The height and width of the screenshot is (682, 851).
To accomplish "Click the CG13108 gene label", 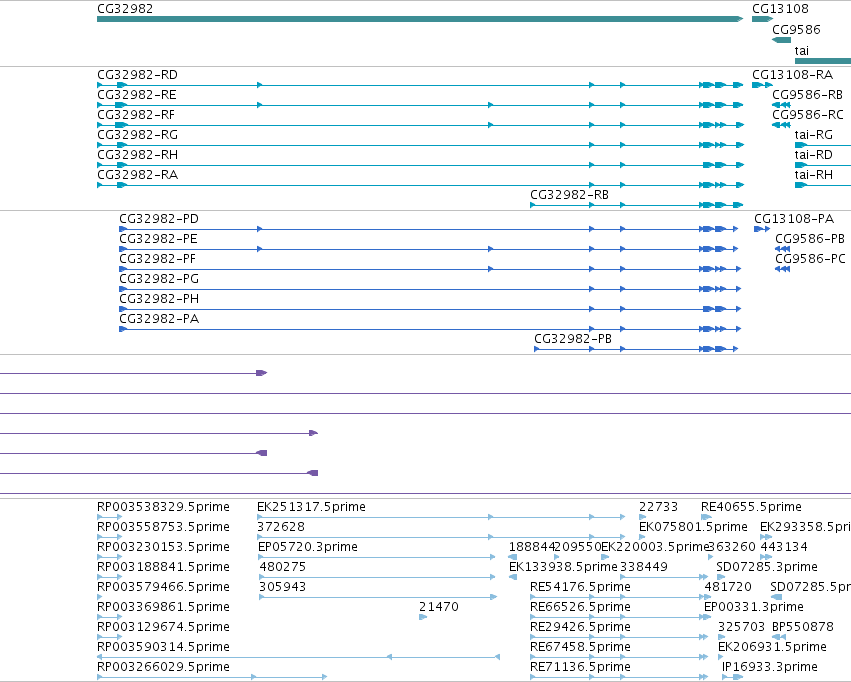I will pyautogui.click(x=780, y=9).
